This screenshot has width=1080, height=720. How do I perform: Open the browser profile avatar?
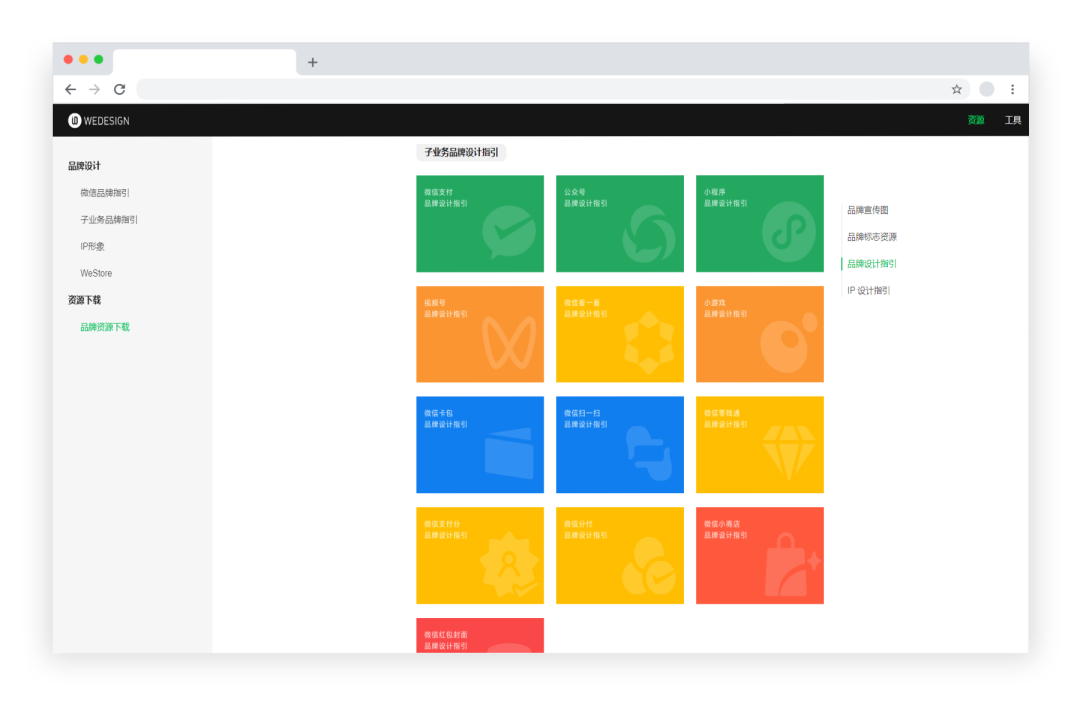(x=986, y=89)
